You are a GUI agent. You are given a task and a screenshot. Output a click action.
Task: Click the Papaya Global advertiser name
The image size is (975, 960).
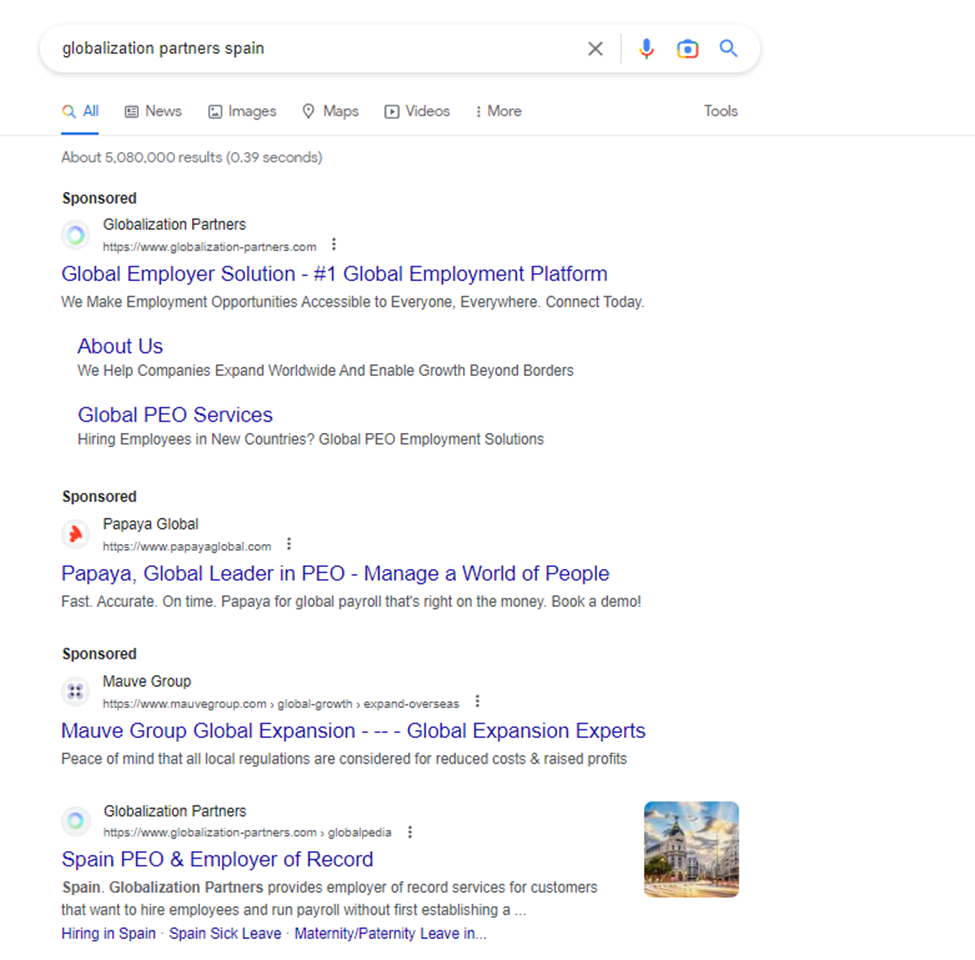click(x=150, y=524)
